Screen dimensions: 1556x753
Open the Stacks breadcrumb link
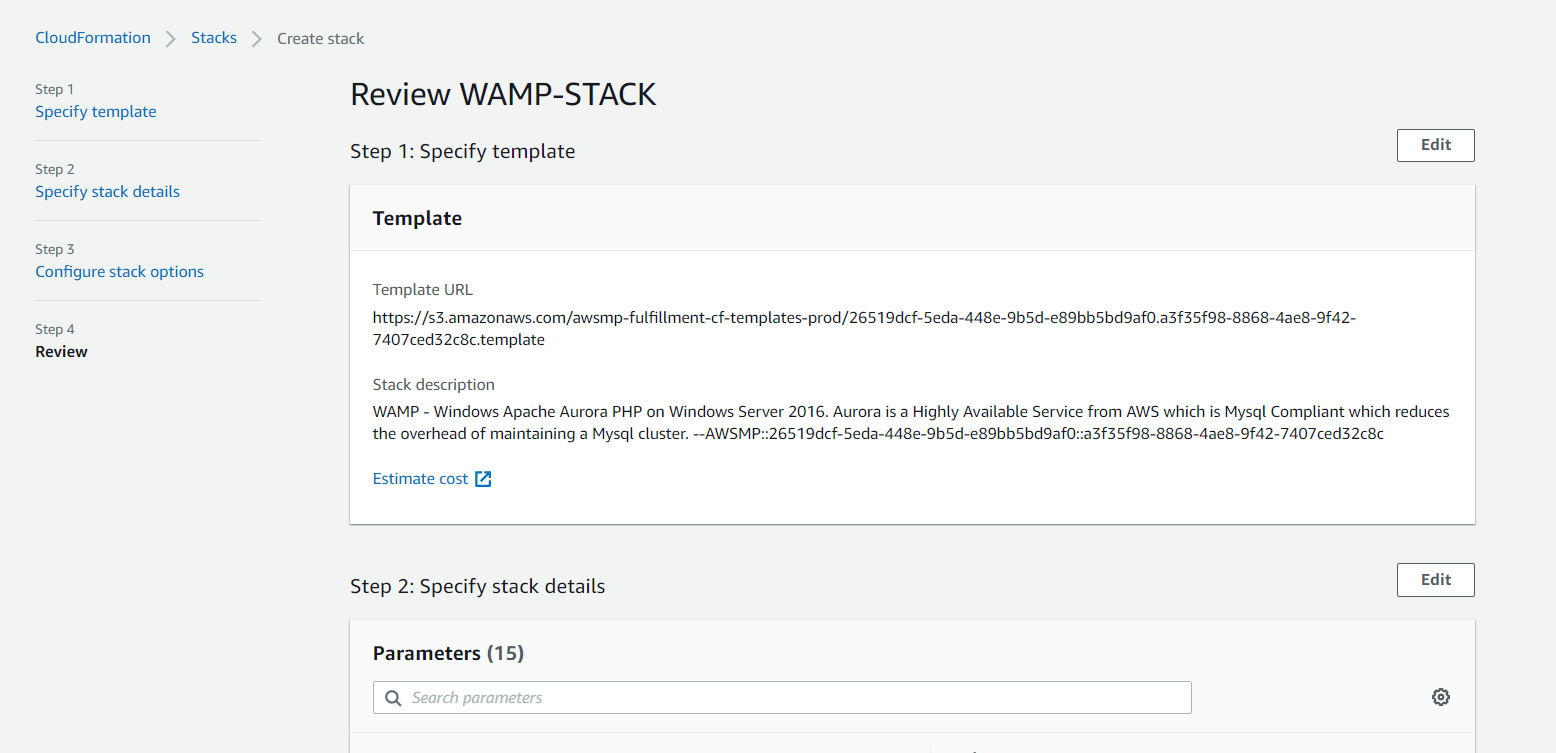[214, 38]
